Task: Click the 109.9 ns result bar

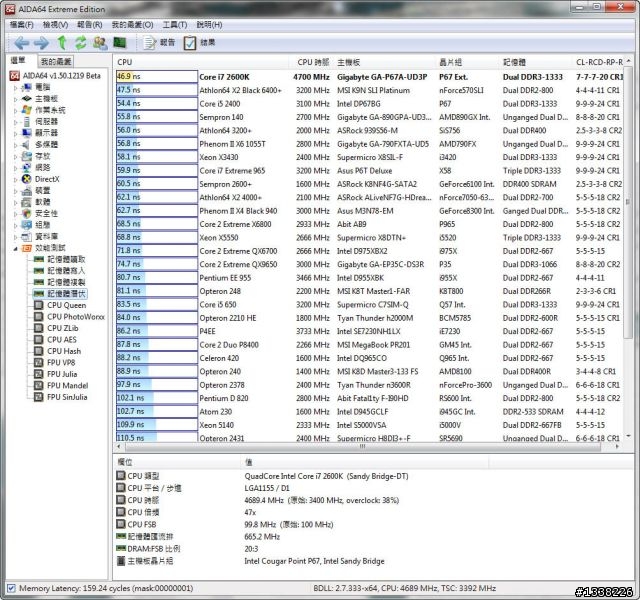Action: point(157,424)
